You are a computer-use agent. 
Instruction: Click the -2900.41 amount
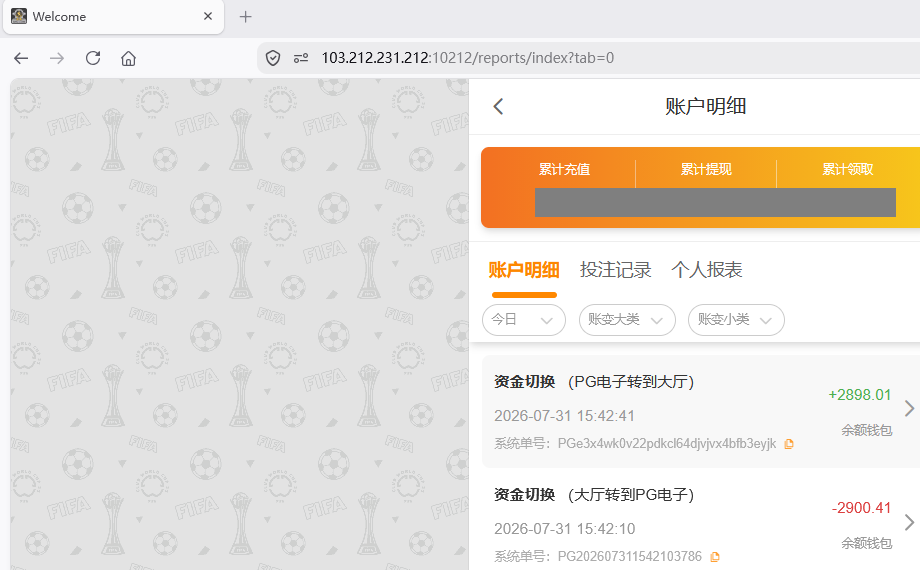(861, 508)
